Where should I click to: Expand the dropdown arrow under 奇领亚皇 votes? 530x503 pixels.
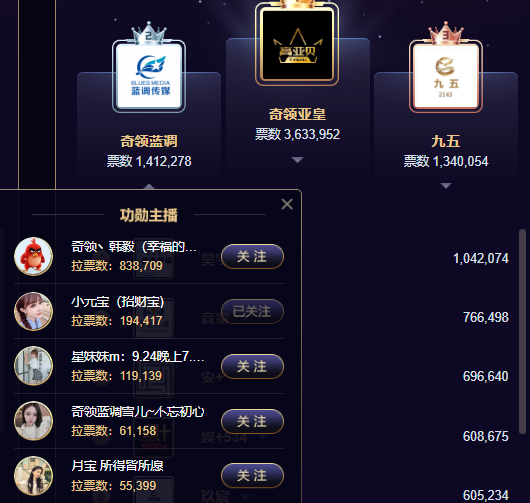click(297, 160)
